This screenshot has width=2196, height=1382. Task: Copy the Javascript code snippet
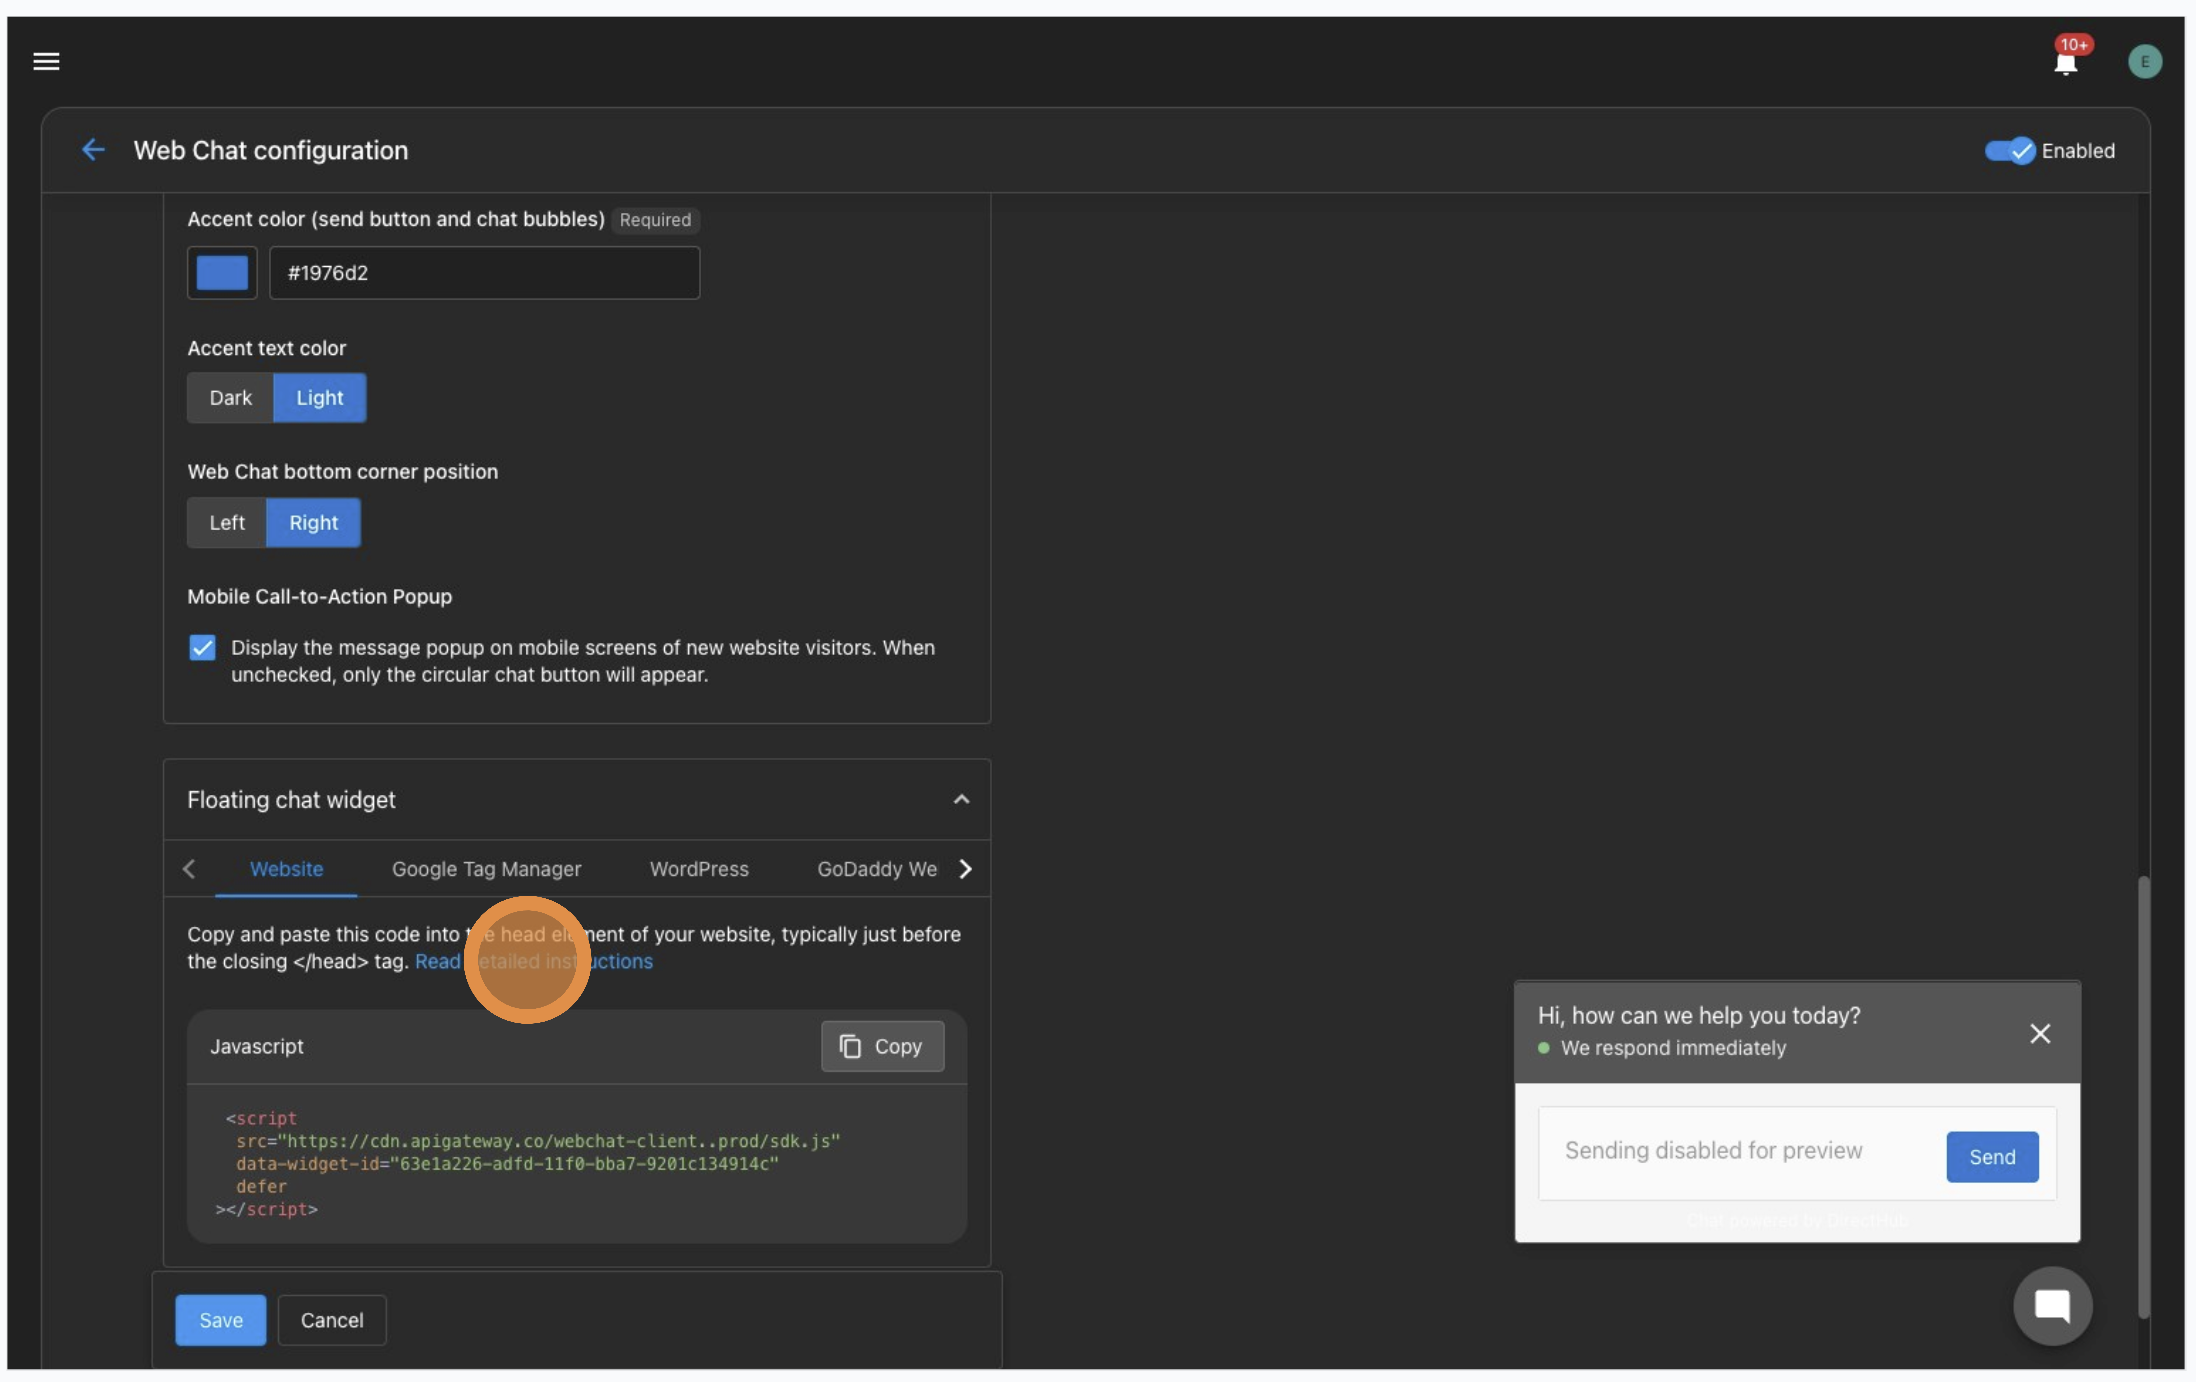(882, 1046)
